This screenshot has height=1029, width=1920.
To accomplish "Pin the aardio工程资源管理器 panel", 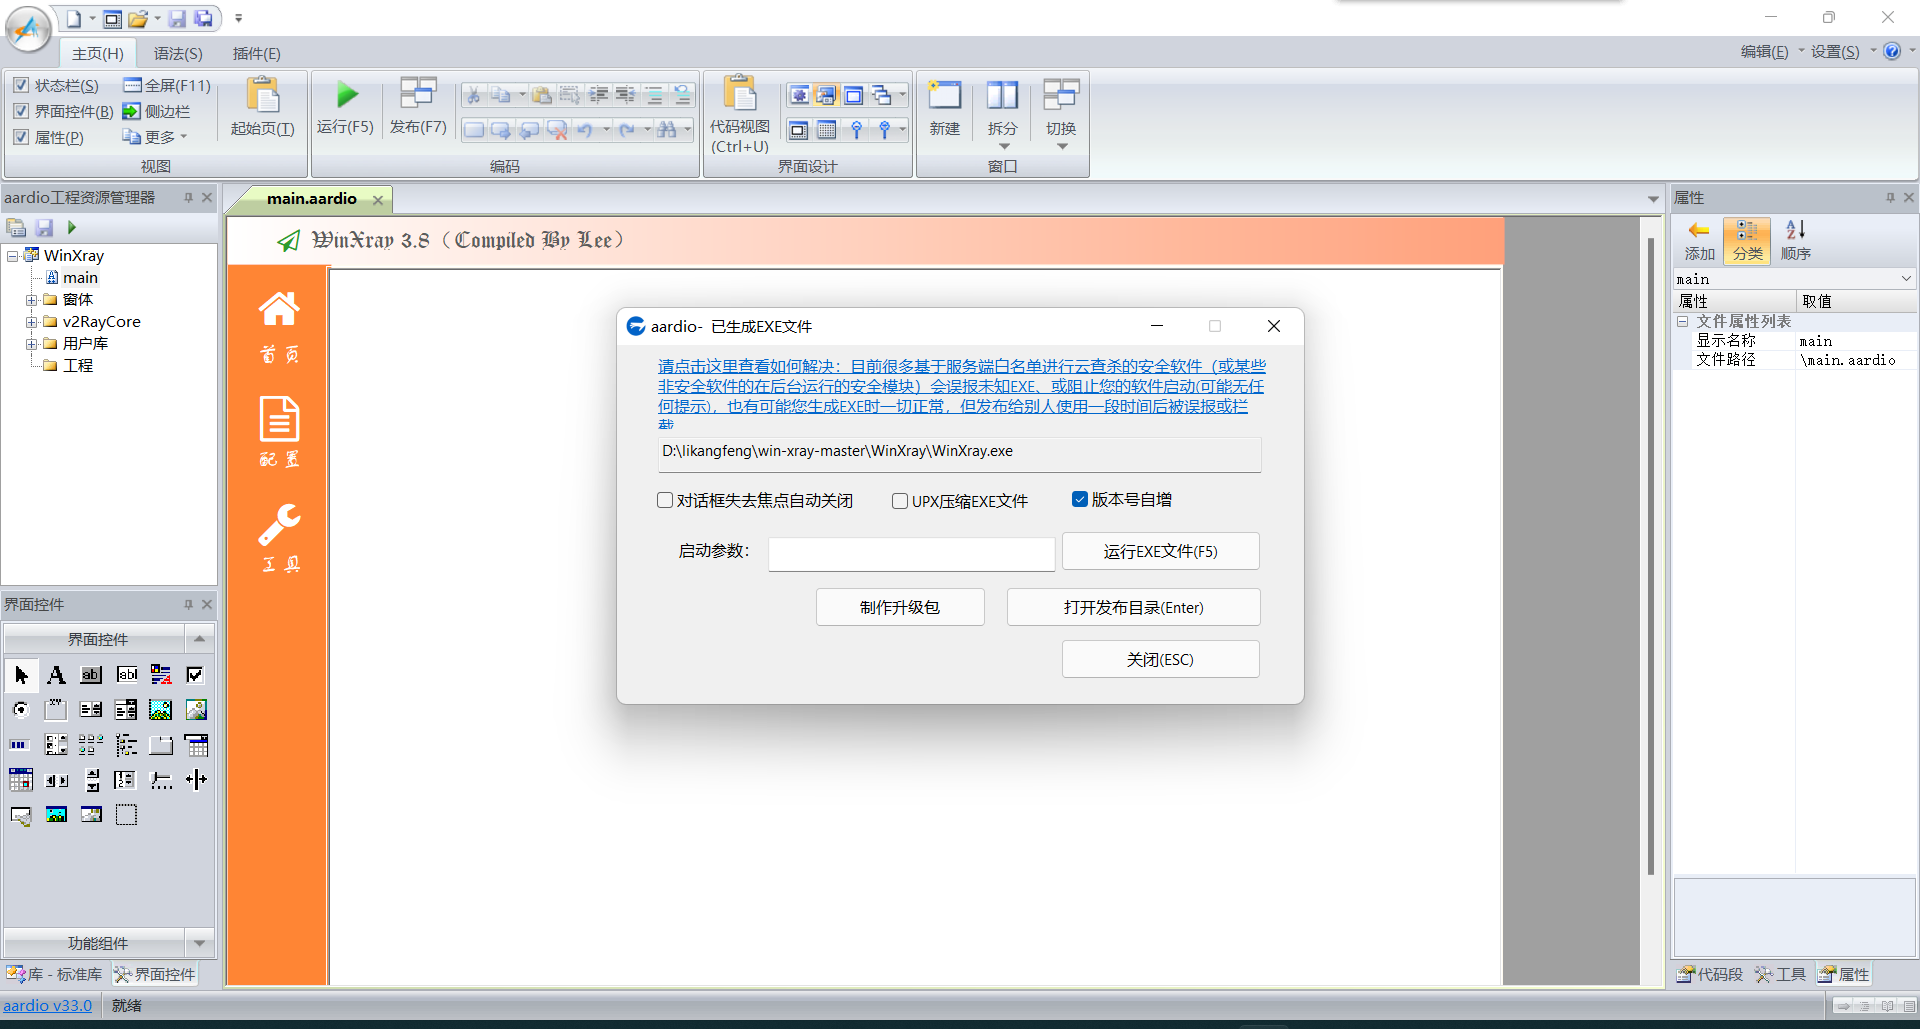I will [188, 198].
